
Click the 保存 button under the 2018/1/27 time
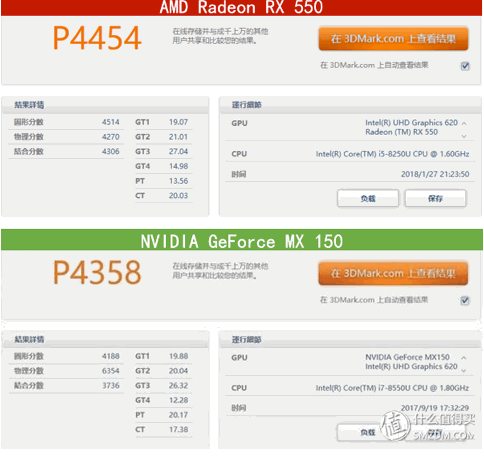[x=435, y=198]
